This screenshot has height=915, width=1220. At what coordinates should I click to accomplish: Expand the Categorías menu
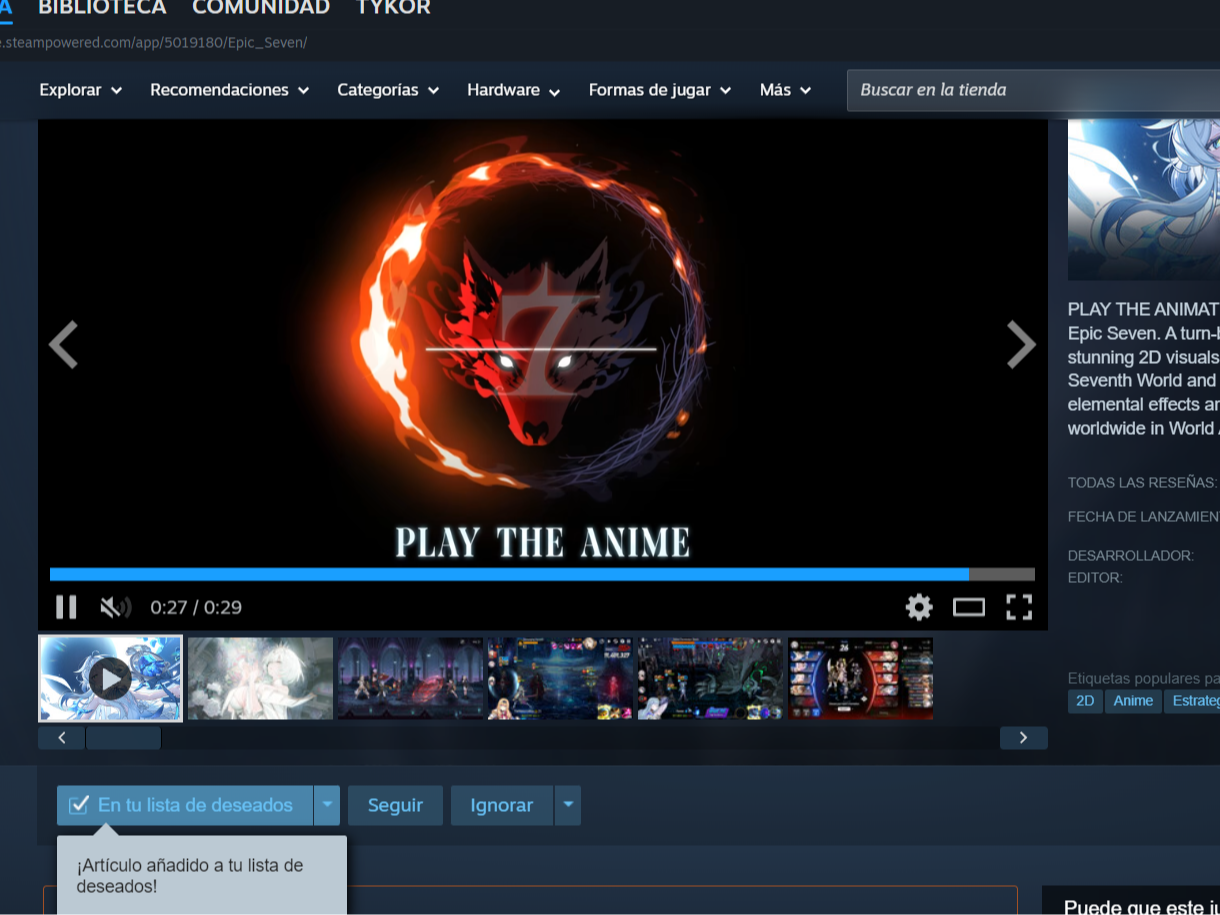(x=388, y=90)
